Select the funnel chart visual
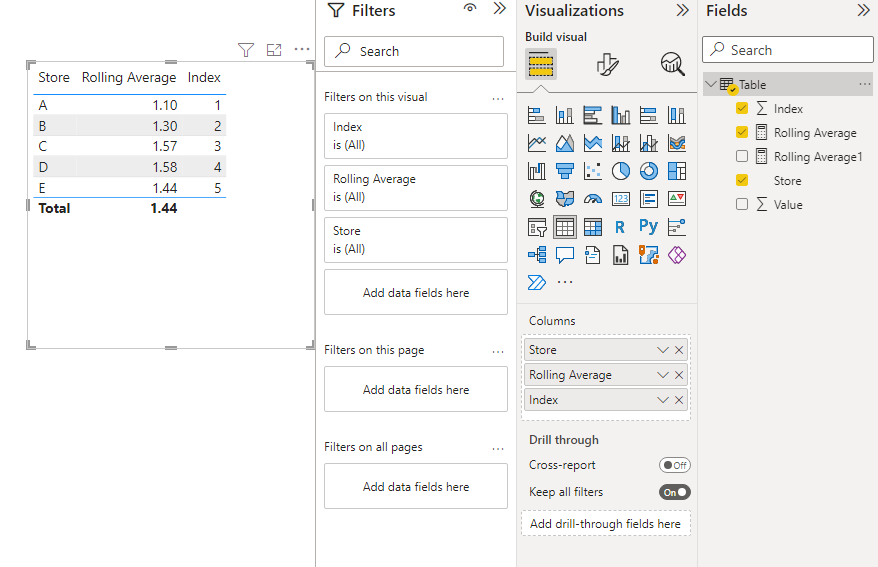 click(564, 171)
